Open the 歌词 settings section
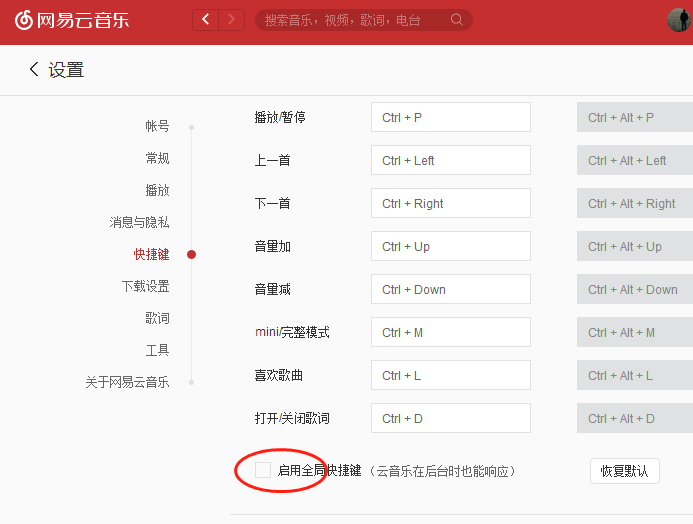This screenshot has height=524, width=693. (x=157, y=318)
